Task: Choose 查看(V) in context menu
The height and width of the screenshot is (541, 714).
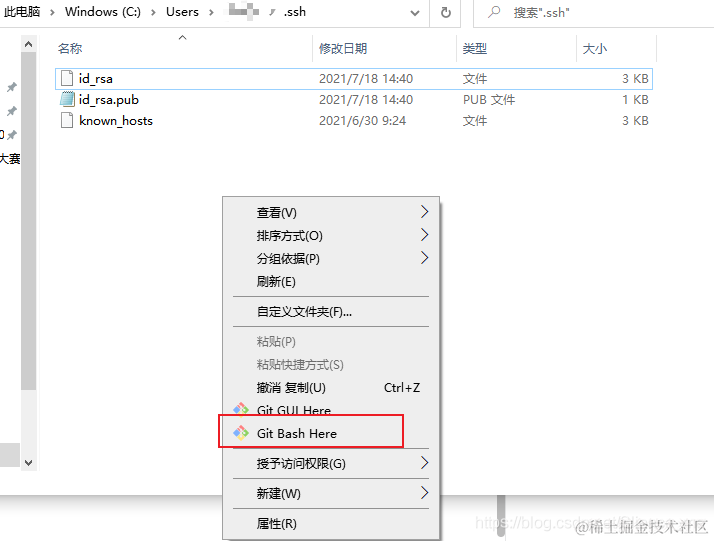Action: coord(331,213)
